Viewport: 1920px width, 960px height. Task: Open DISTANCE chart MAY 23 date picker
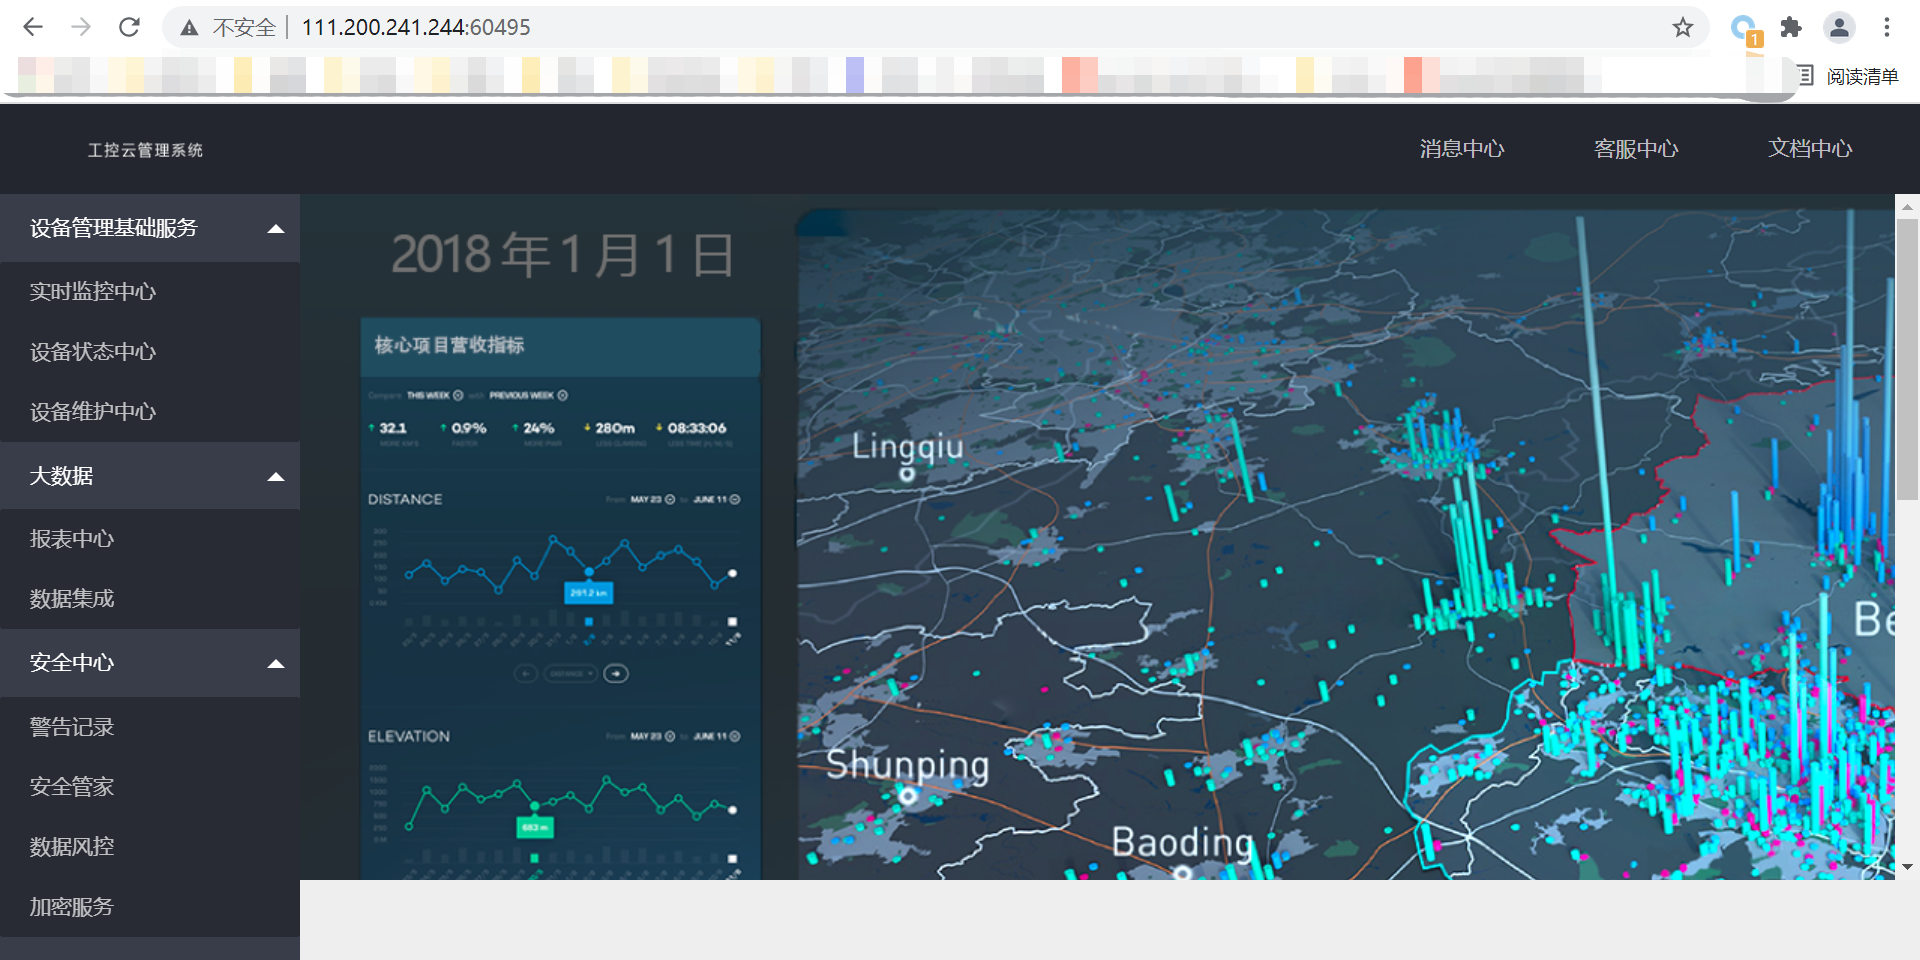(652, 500)
